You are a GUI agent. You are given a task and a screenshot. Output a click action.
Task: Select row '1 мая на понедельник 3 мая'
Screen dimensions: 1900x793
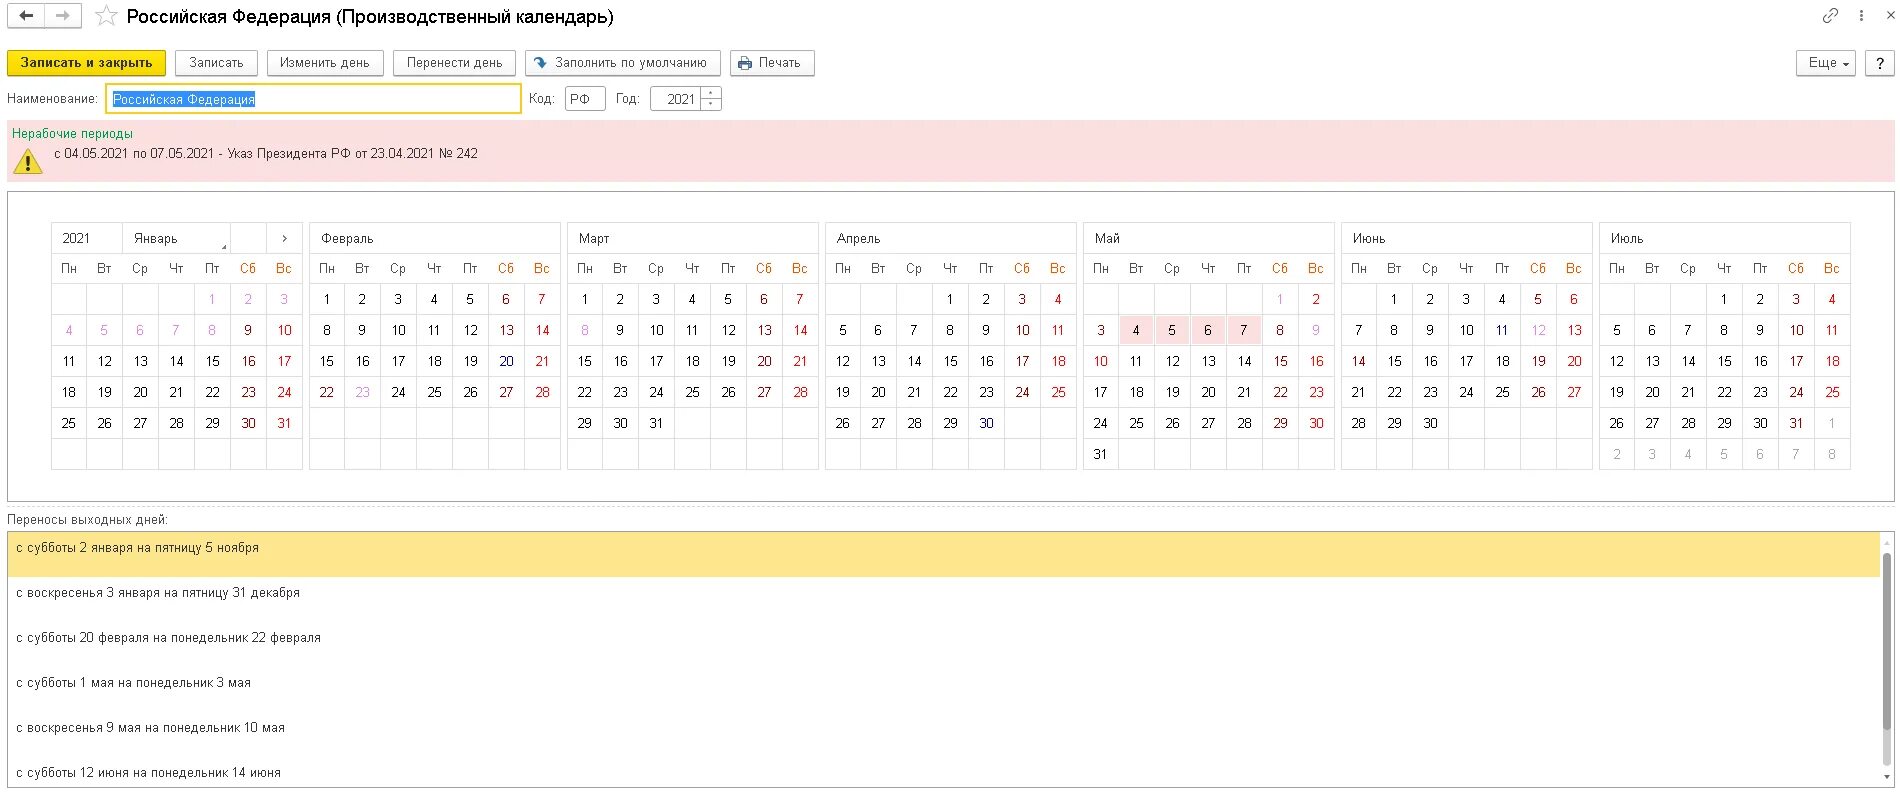click(944, 689)
